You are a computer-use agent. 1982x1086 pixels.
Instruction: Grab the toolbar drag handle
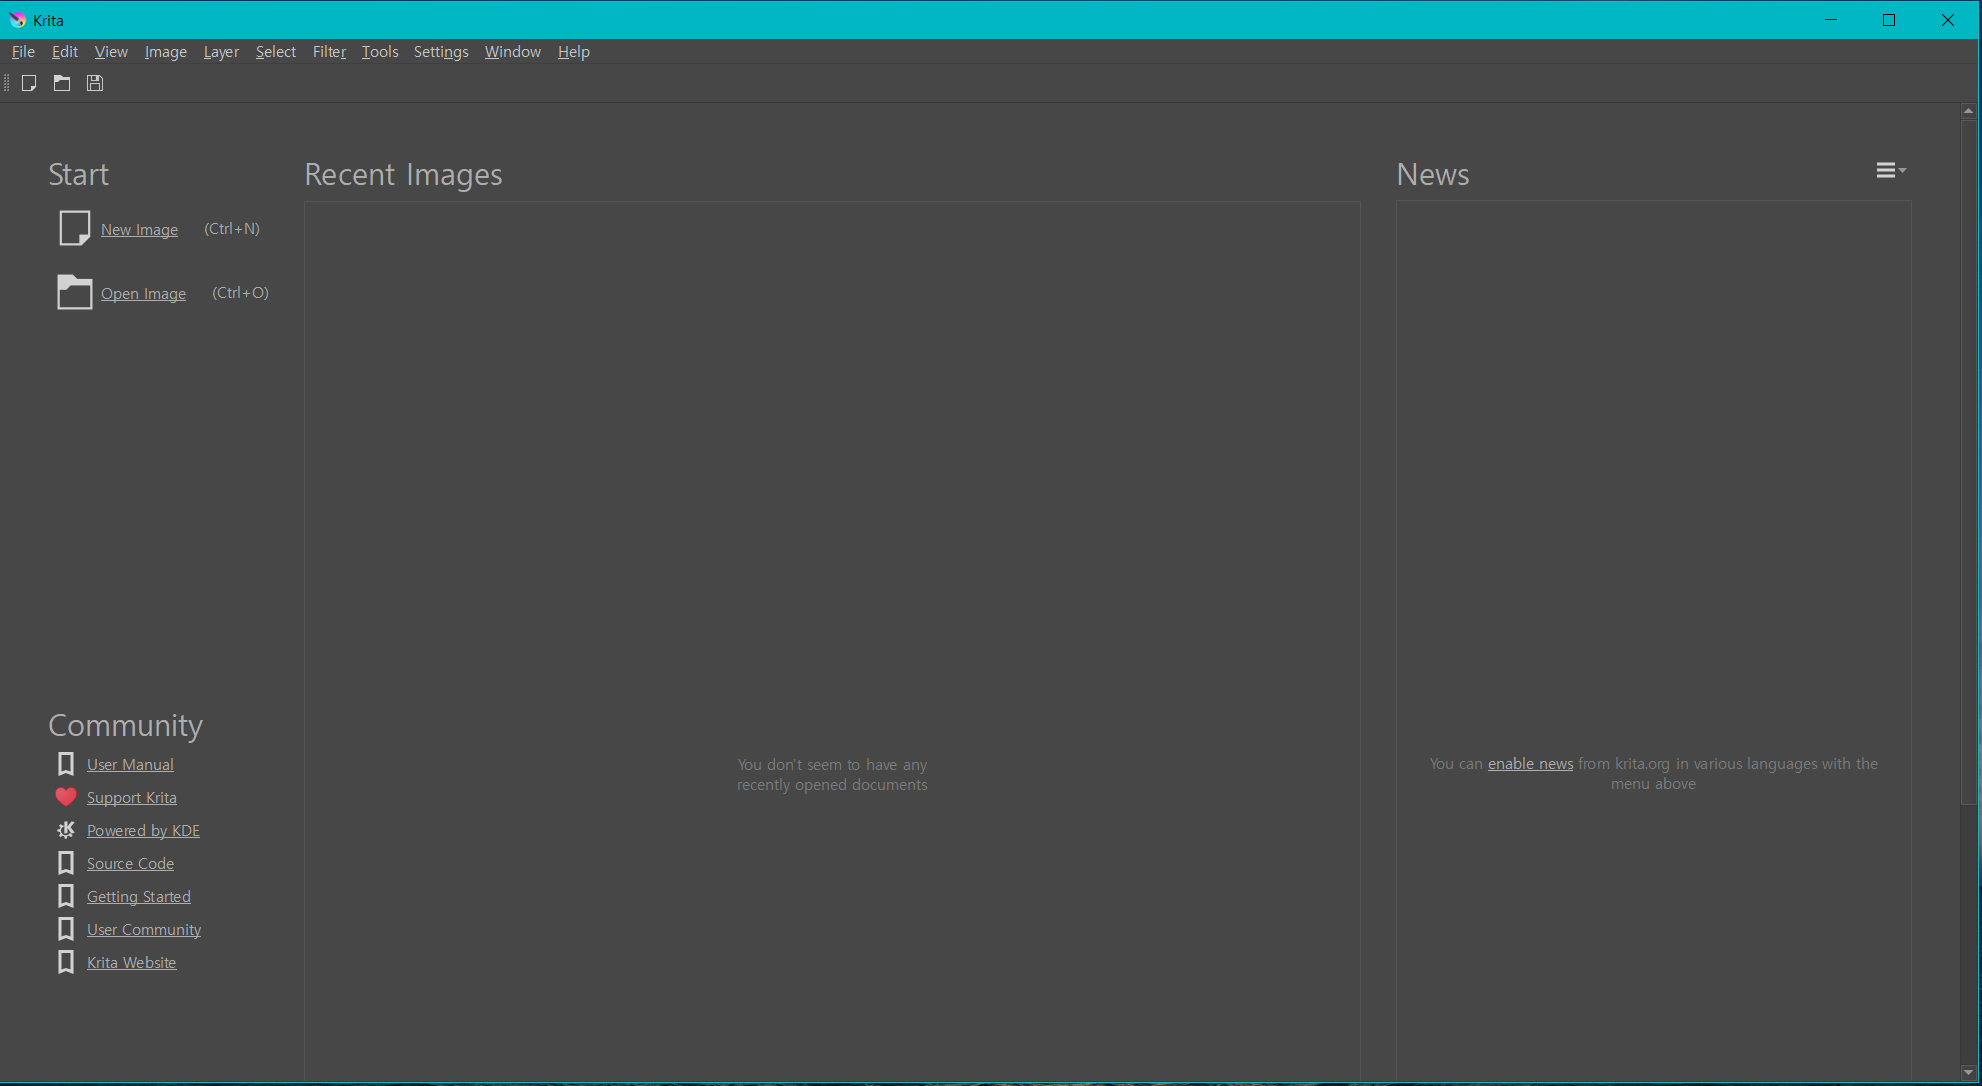[7, 83]
